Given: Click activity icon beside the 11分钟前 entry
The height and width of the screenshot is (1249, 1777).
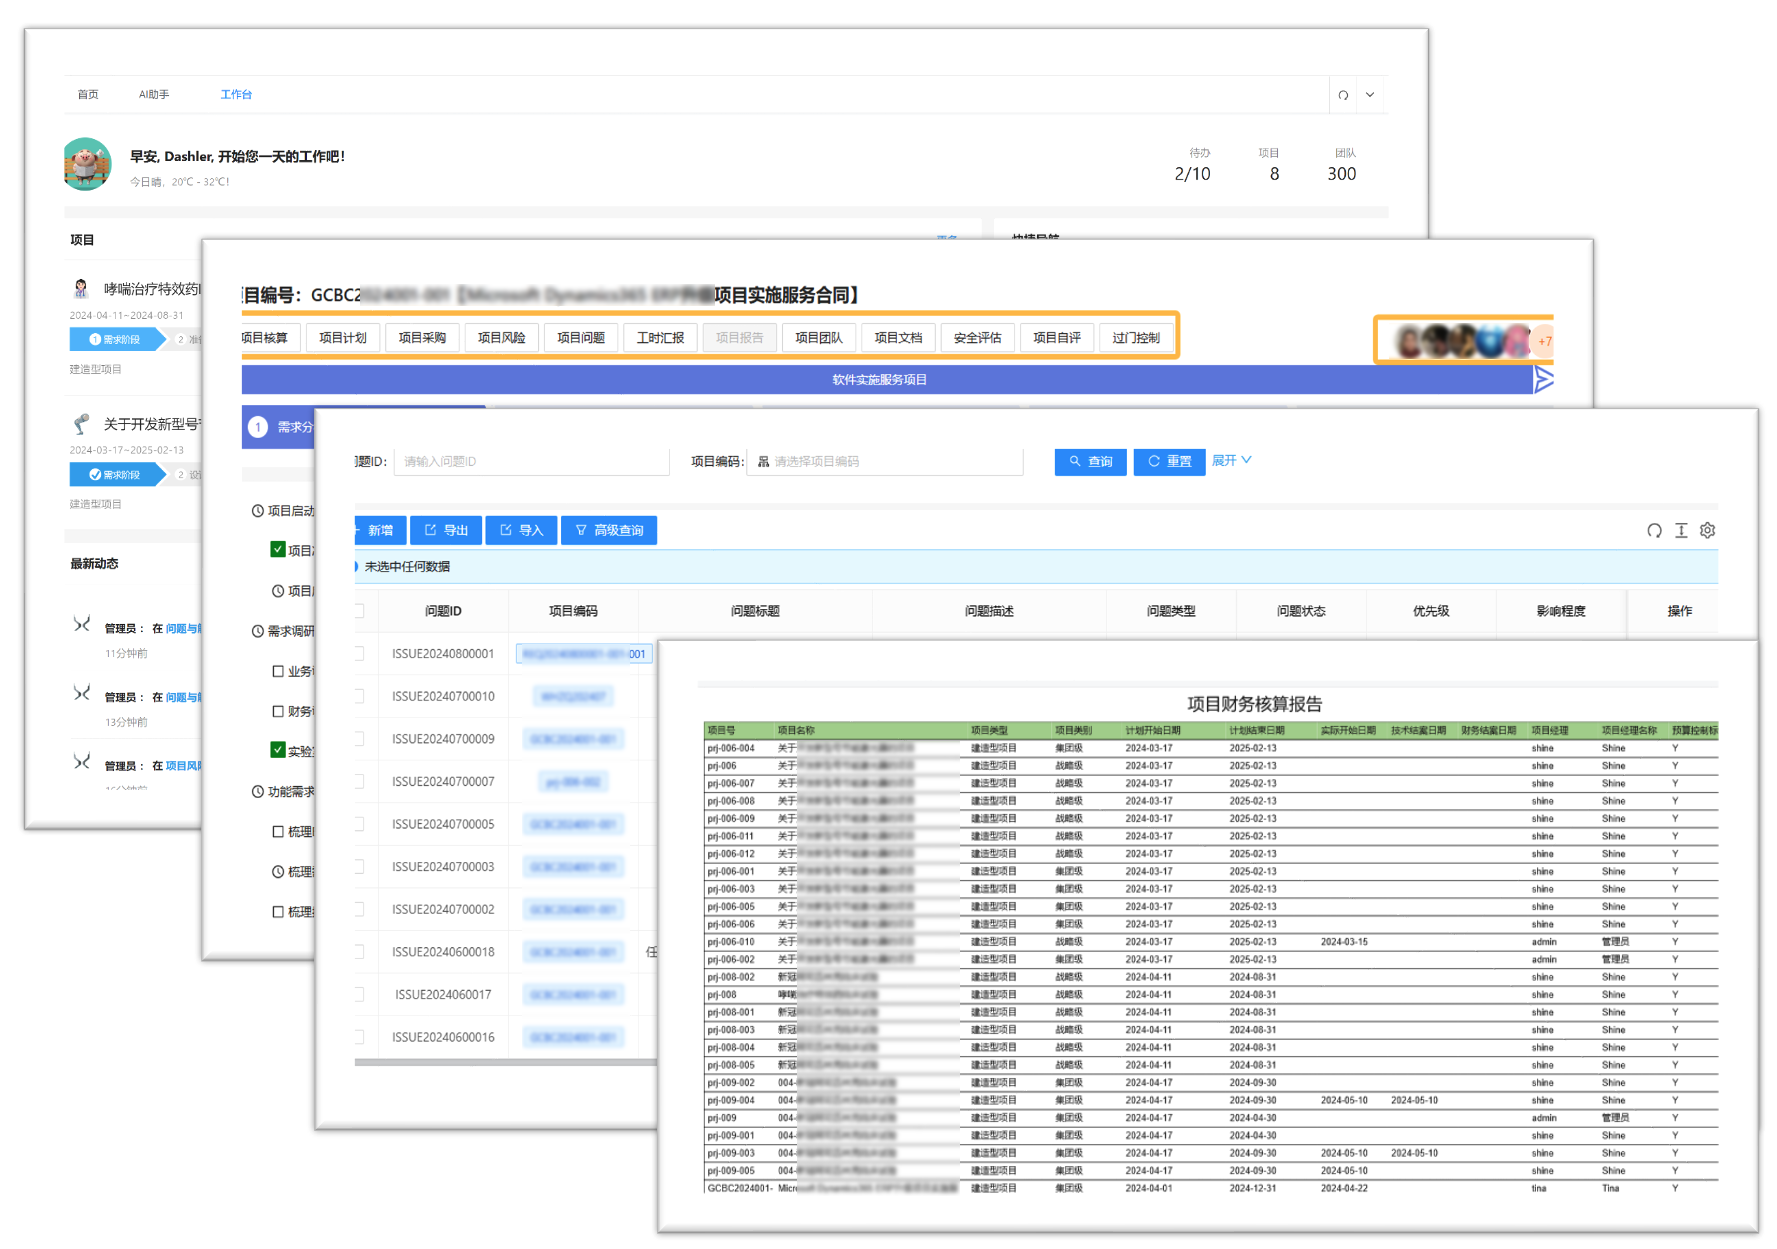Looking at the screenshot, I should pos(82,625).
